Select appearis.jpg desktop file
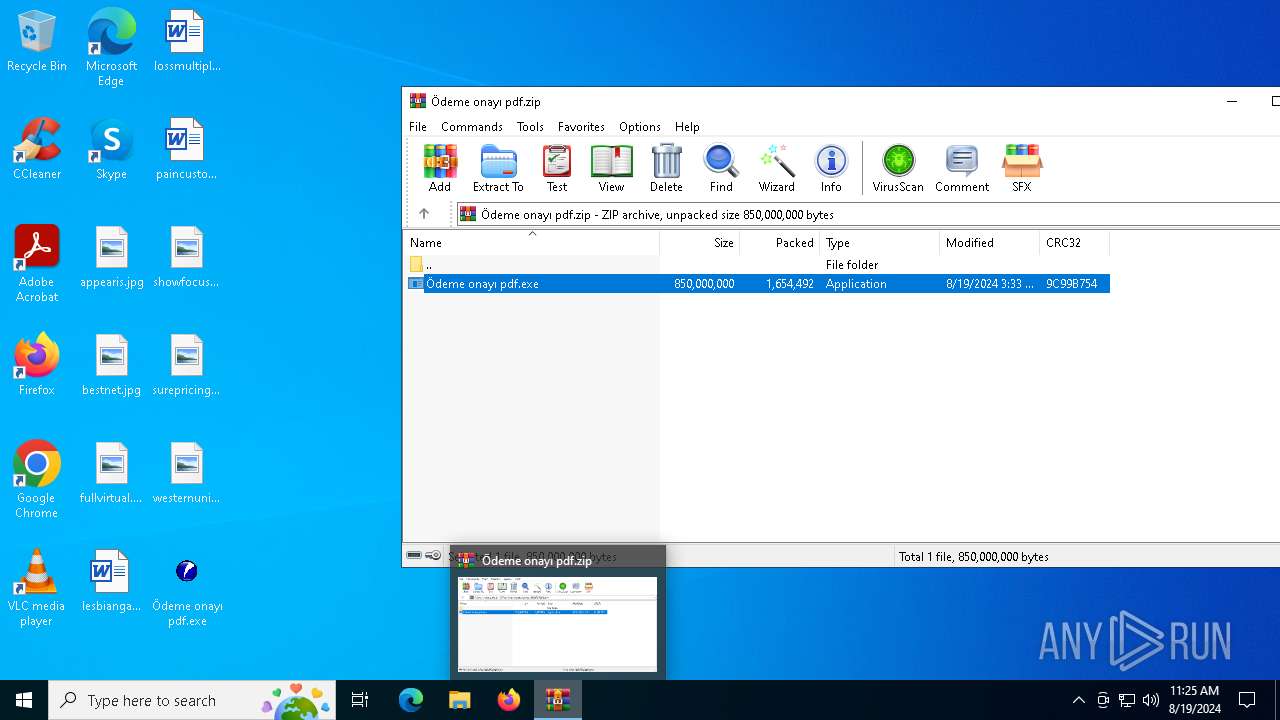The image size is (1280, 720). (111, 258)
